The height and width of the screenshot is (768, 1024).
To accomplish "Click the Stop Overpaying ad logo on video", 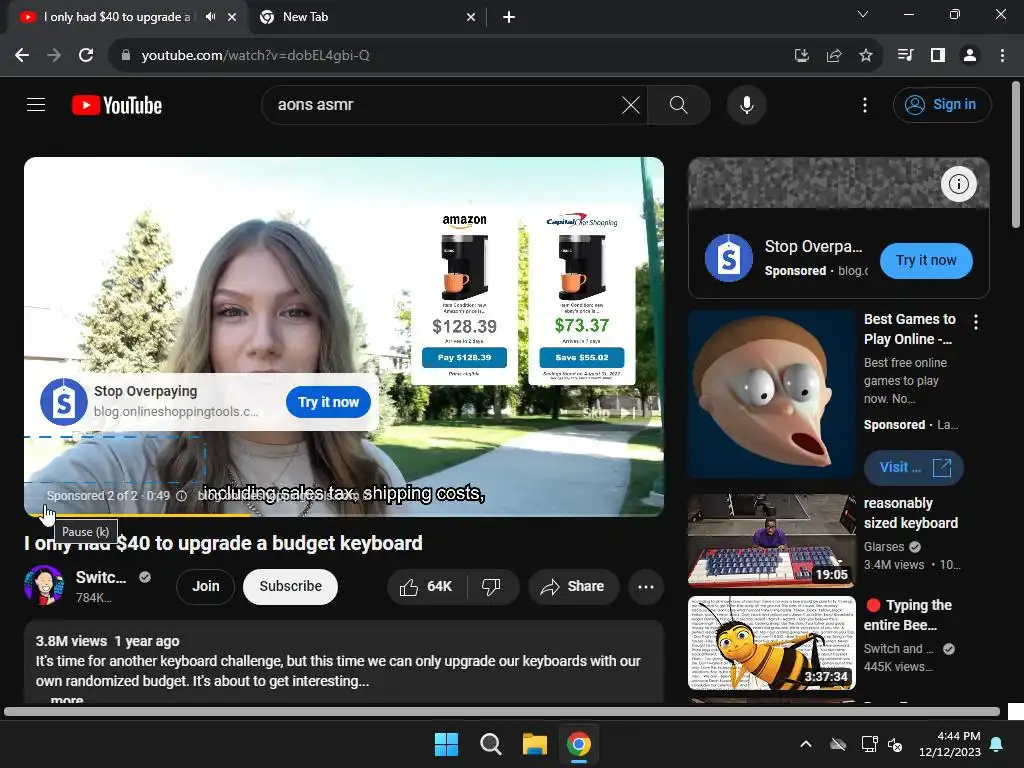I will click(x=63, y=402).
